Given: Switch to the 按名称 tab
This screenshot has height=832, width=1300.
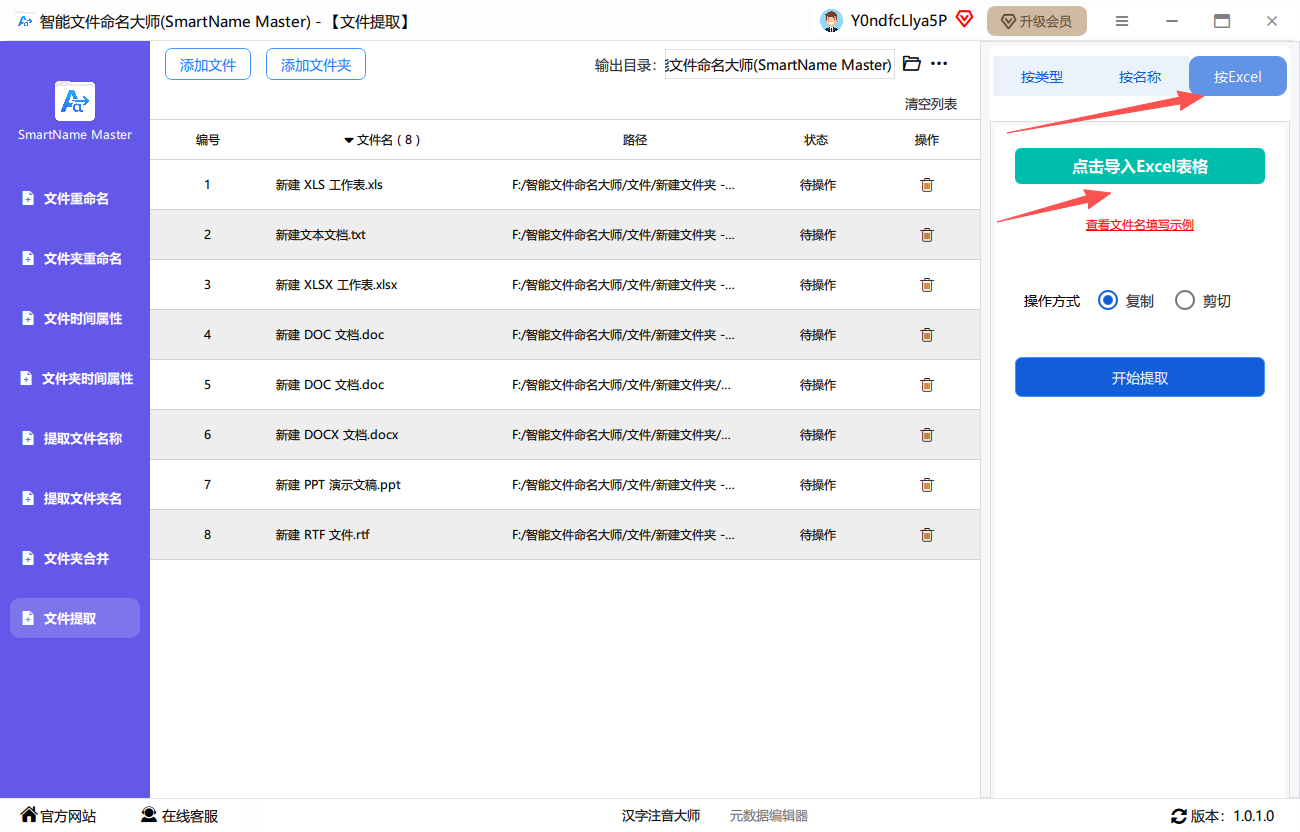Looking at the screenshot, I should [1139, 77].
